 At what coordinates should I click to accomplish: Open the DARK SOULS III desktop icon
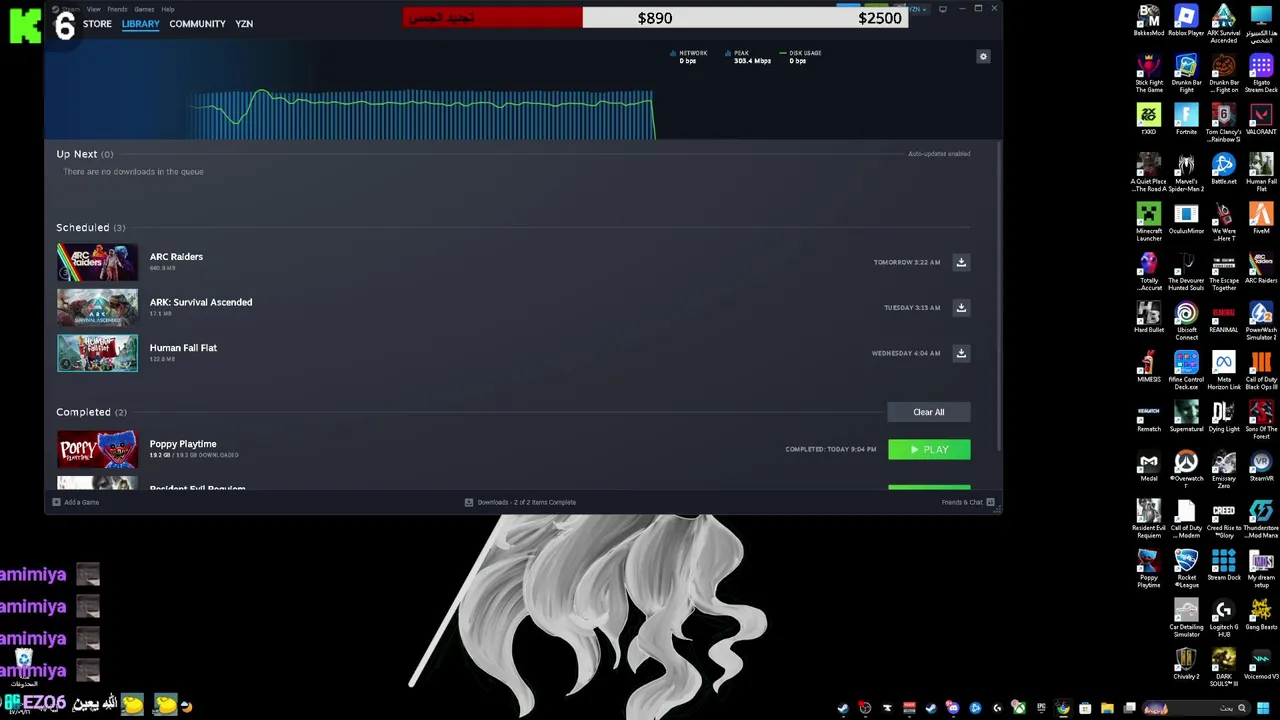1224,668
